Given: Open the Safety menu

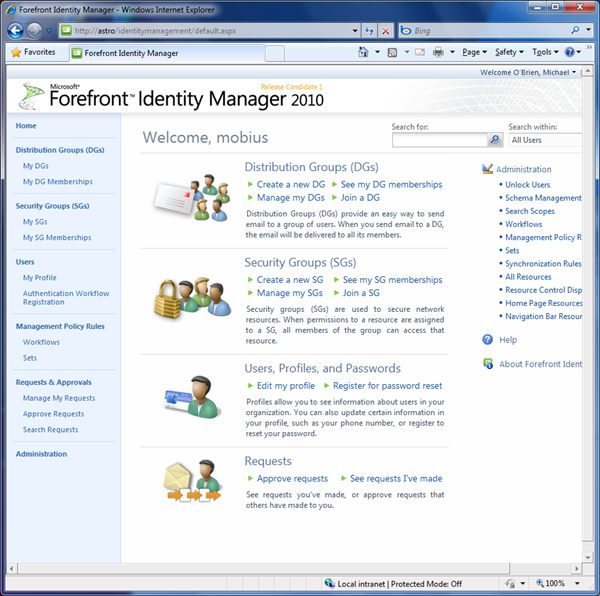Looking at the screenshot, I should [x=509, y=52].
